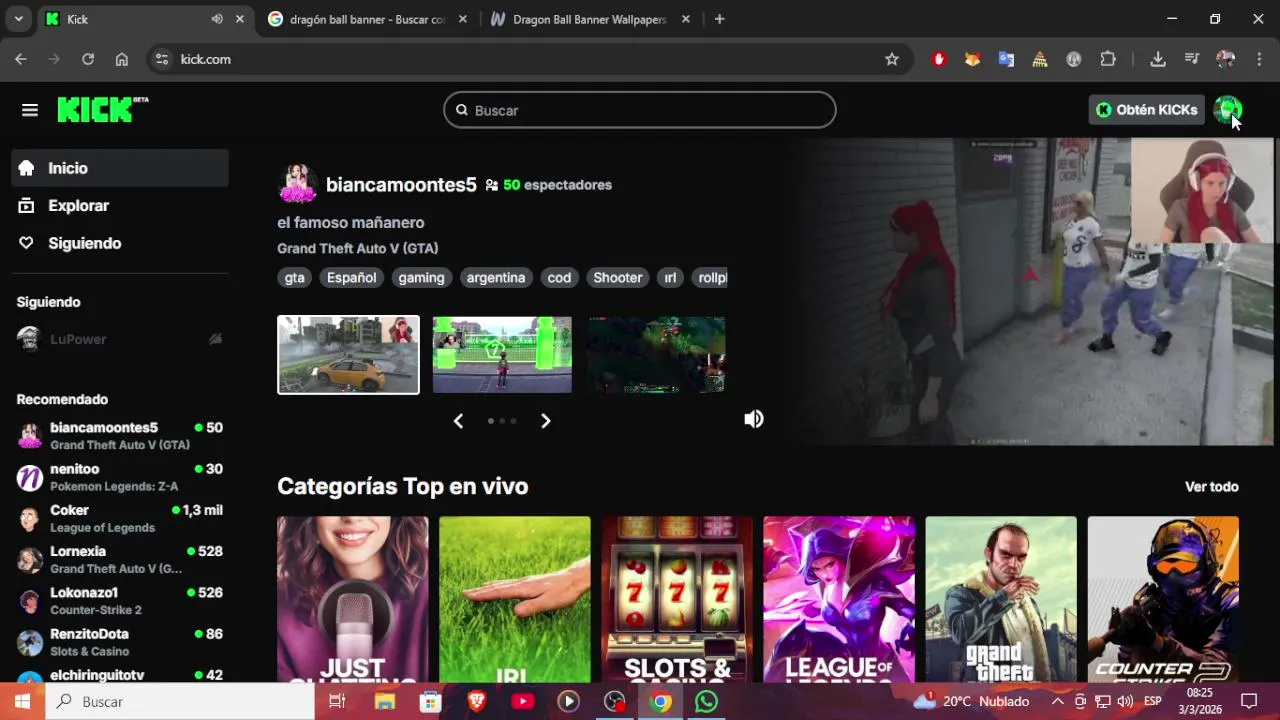Switch to the Kick browser tab
The width and height of the screenshot is (1280, 720).
pyautogui.click(x=146, y=19)
